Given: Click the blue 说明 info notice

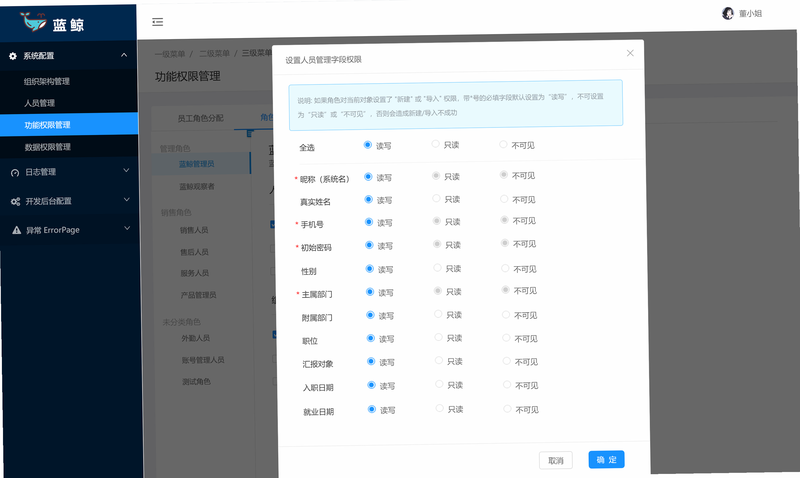Looking at the screenshot, I should 456,105.
